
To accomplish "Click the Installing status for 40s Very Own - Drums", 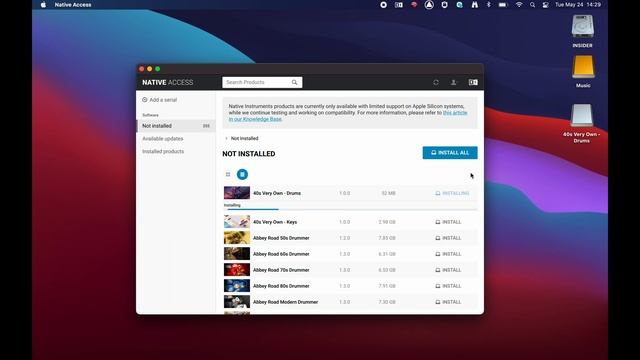I will coord(452,193).
